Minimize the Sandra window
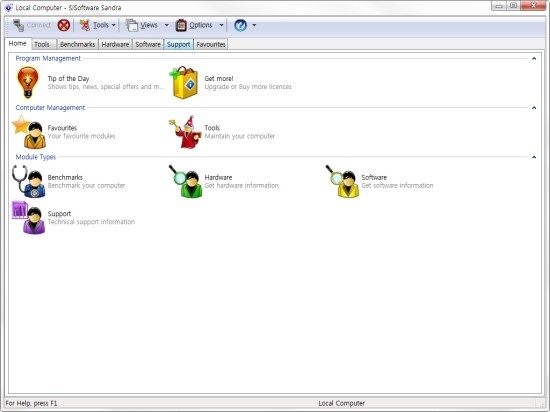550x412 pixels. tap(499, 6)
